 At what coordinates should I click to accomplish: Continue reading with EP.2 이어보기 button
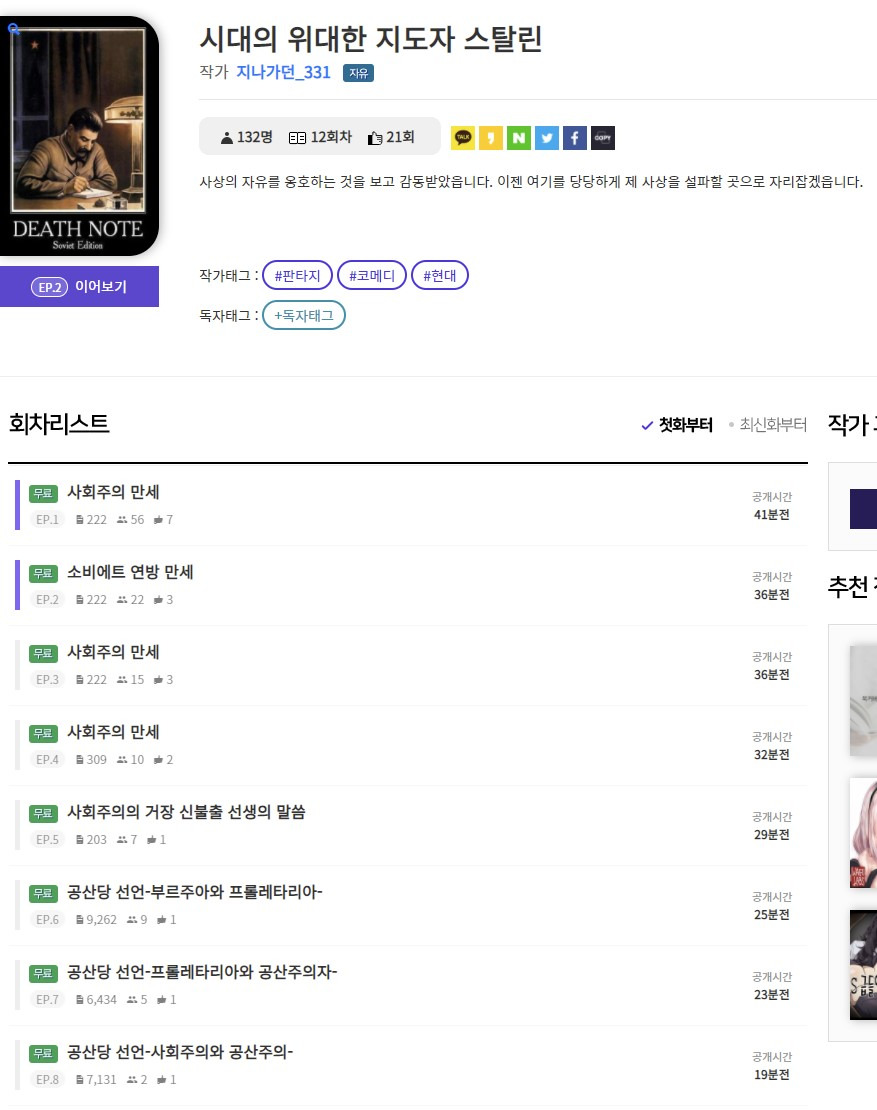tap(79, 287)
